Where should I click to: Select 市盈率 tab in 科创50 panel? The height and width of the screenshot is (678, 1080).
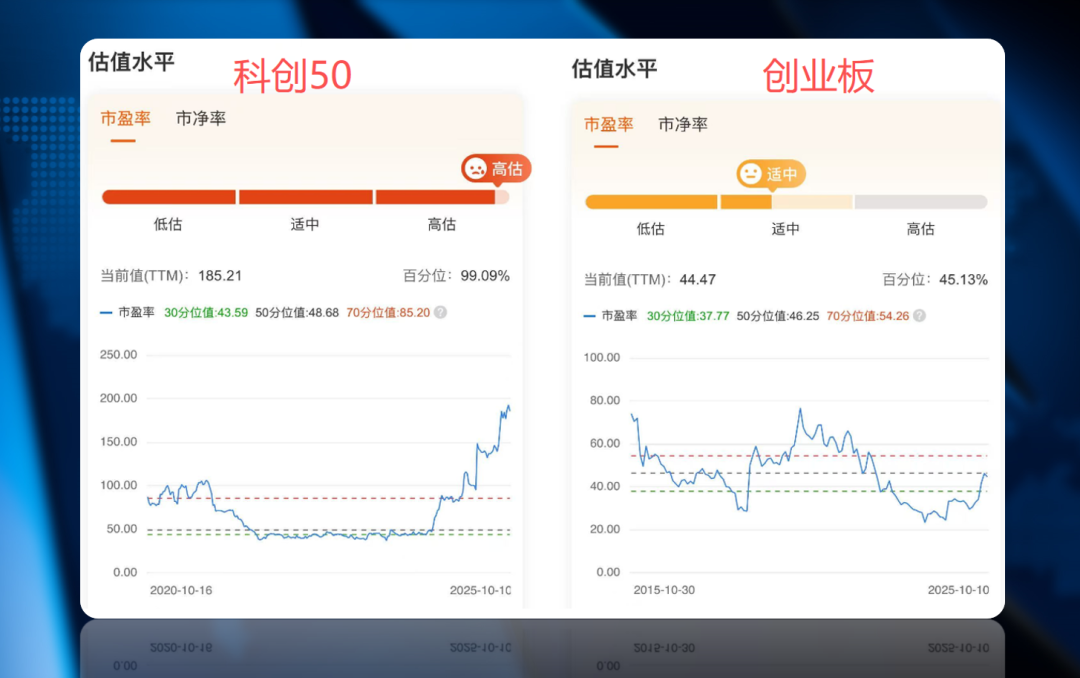(x=125, y=118)
